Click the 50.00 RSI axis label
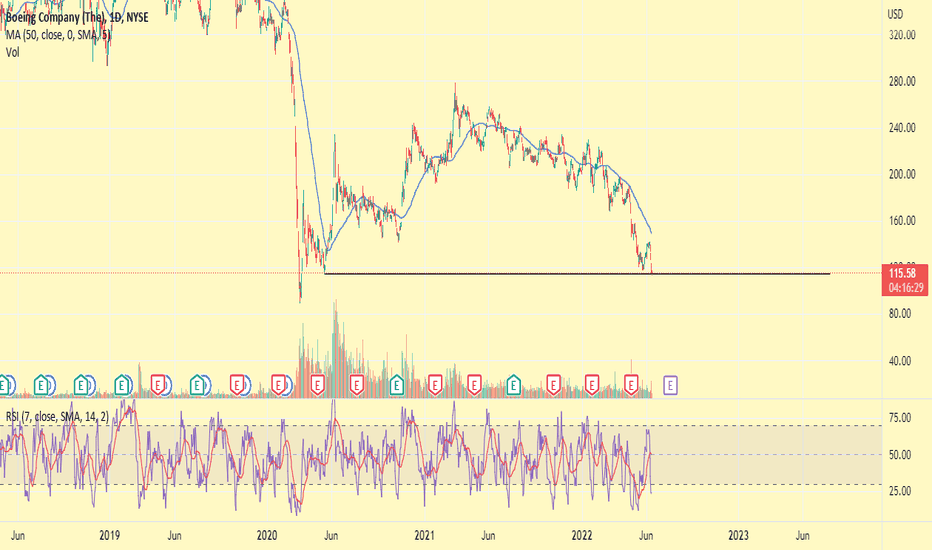Screen dimensions: 932x550 click(899, 455)
